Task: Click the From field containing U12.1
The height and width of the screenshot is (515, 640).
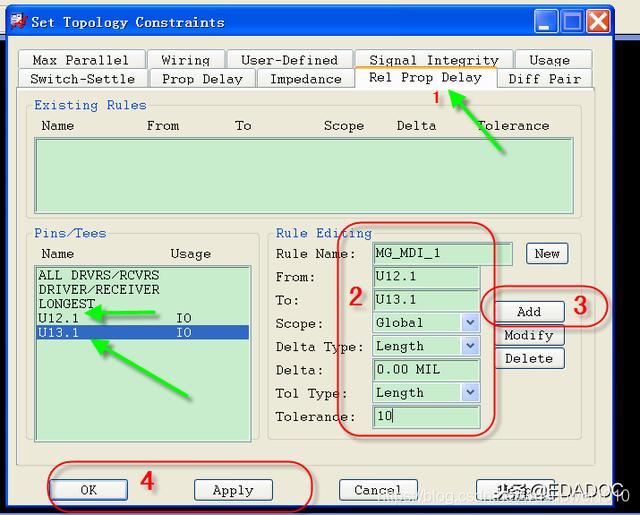Action: [426, 277]
